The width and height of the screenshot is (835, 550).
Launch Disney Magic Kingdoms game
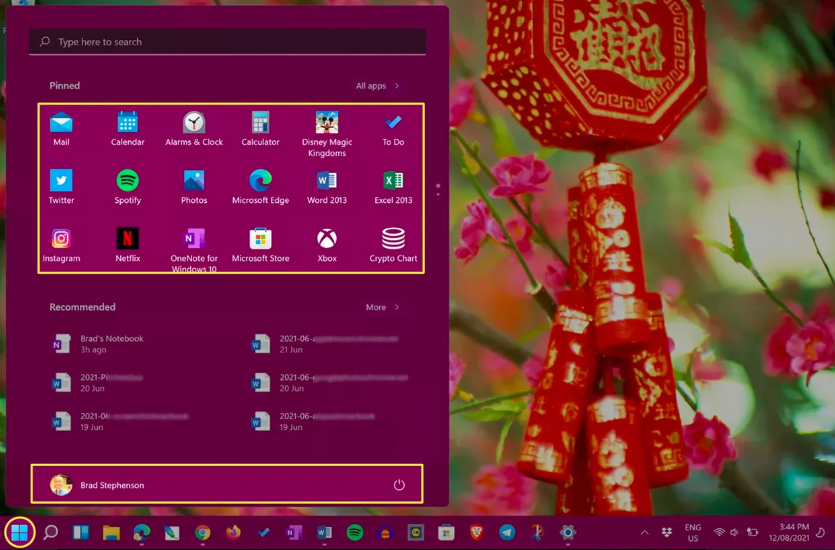click(327, 134)
